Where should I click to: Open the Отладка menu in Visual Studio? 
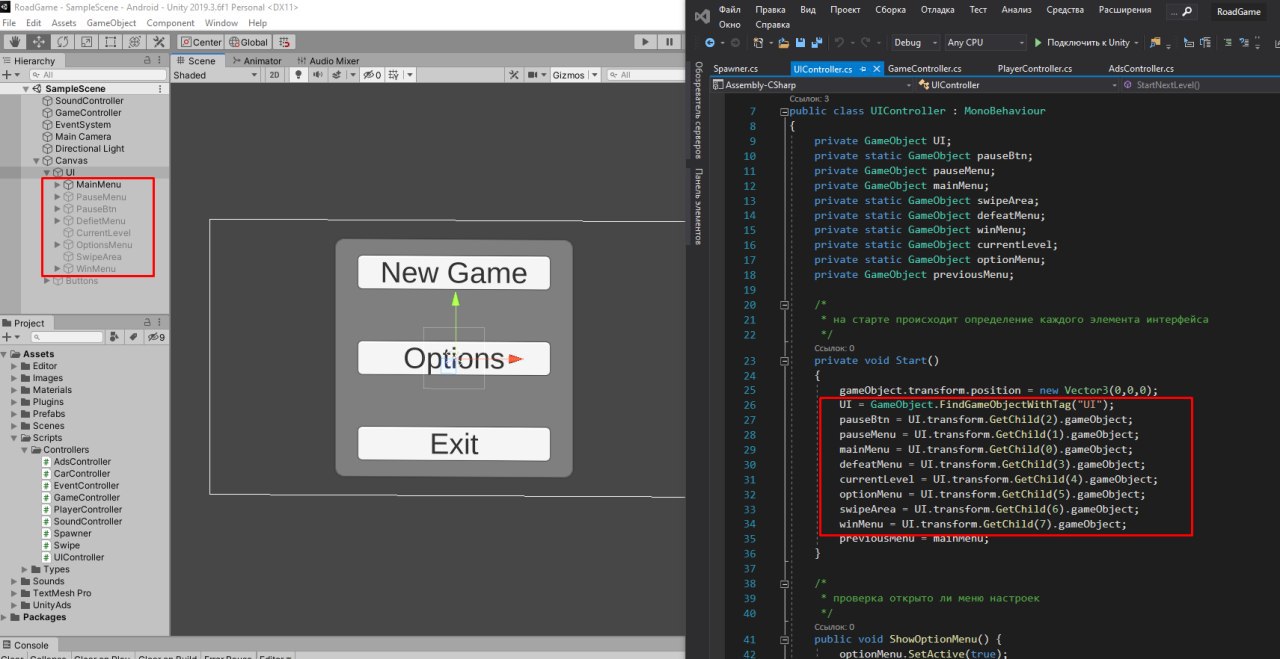937,9
